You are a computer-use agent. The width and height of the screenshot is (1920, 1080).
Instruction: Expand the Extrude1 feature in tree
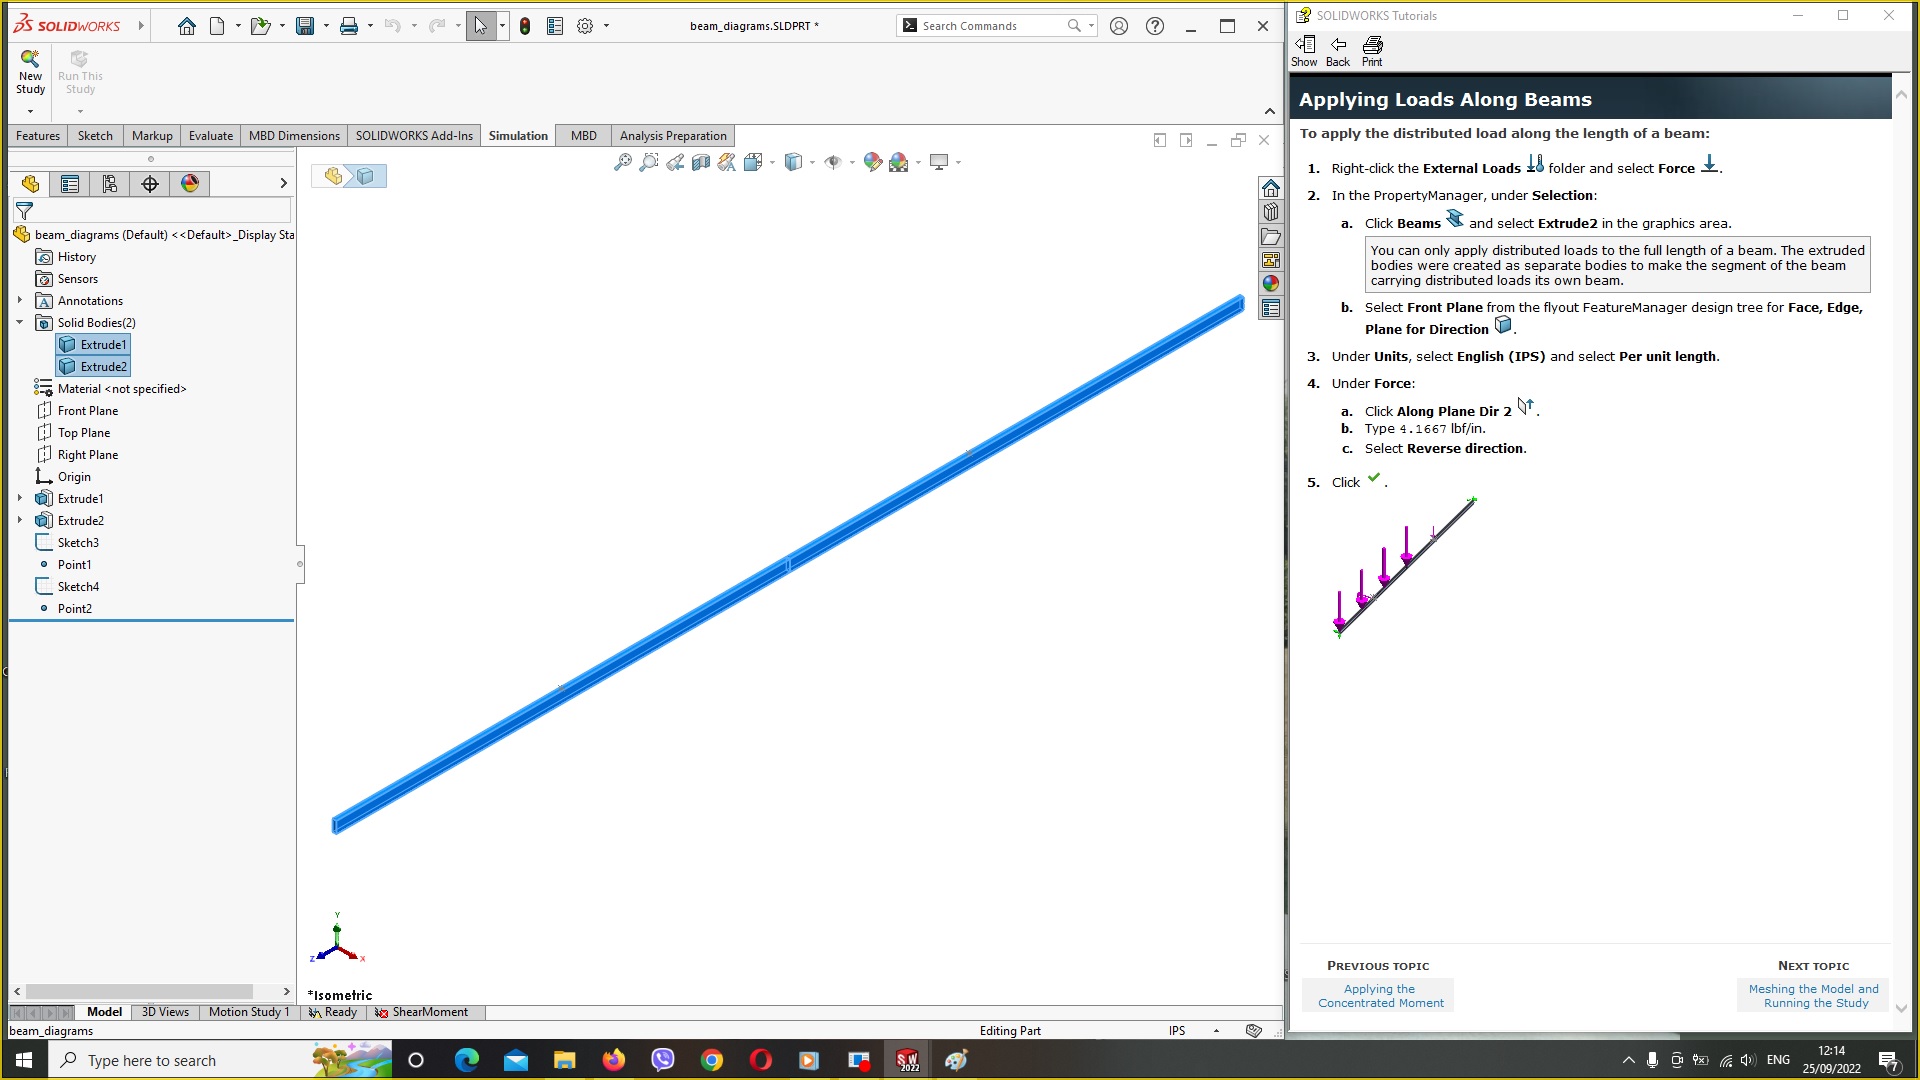18,497
